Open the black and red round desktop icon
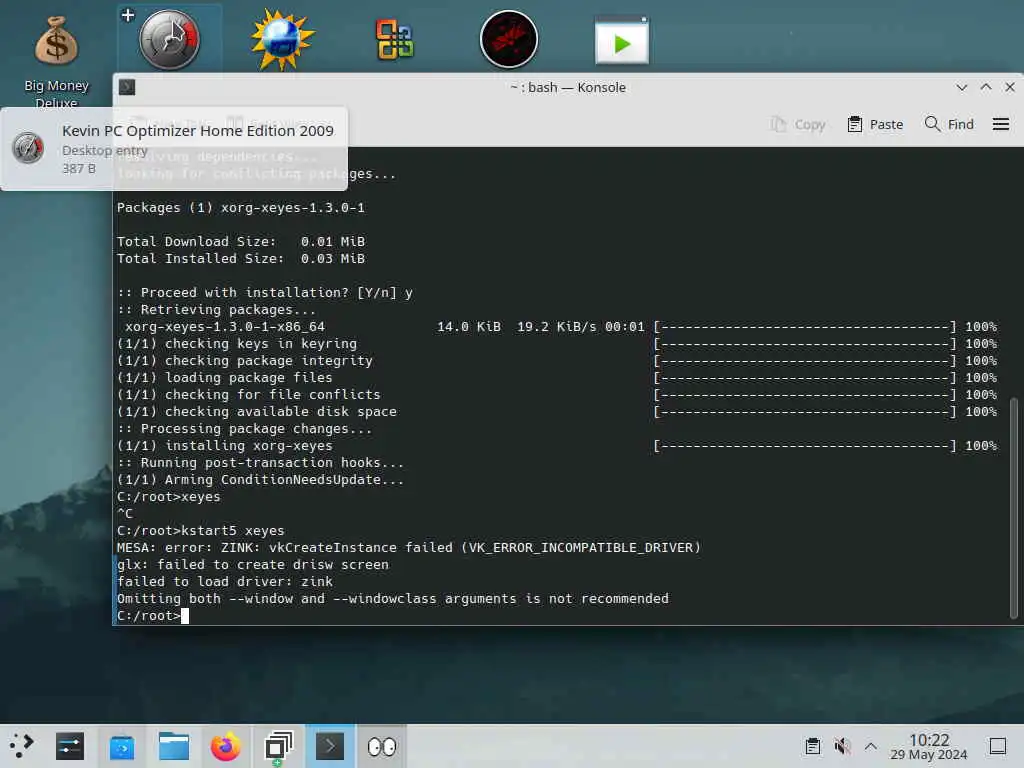This screenshot has width=1024, height=768. 509,40
